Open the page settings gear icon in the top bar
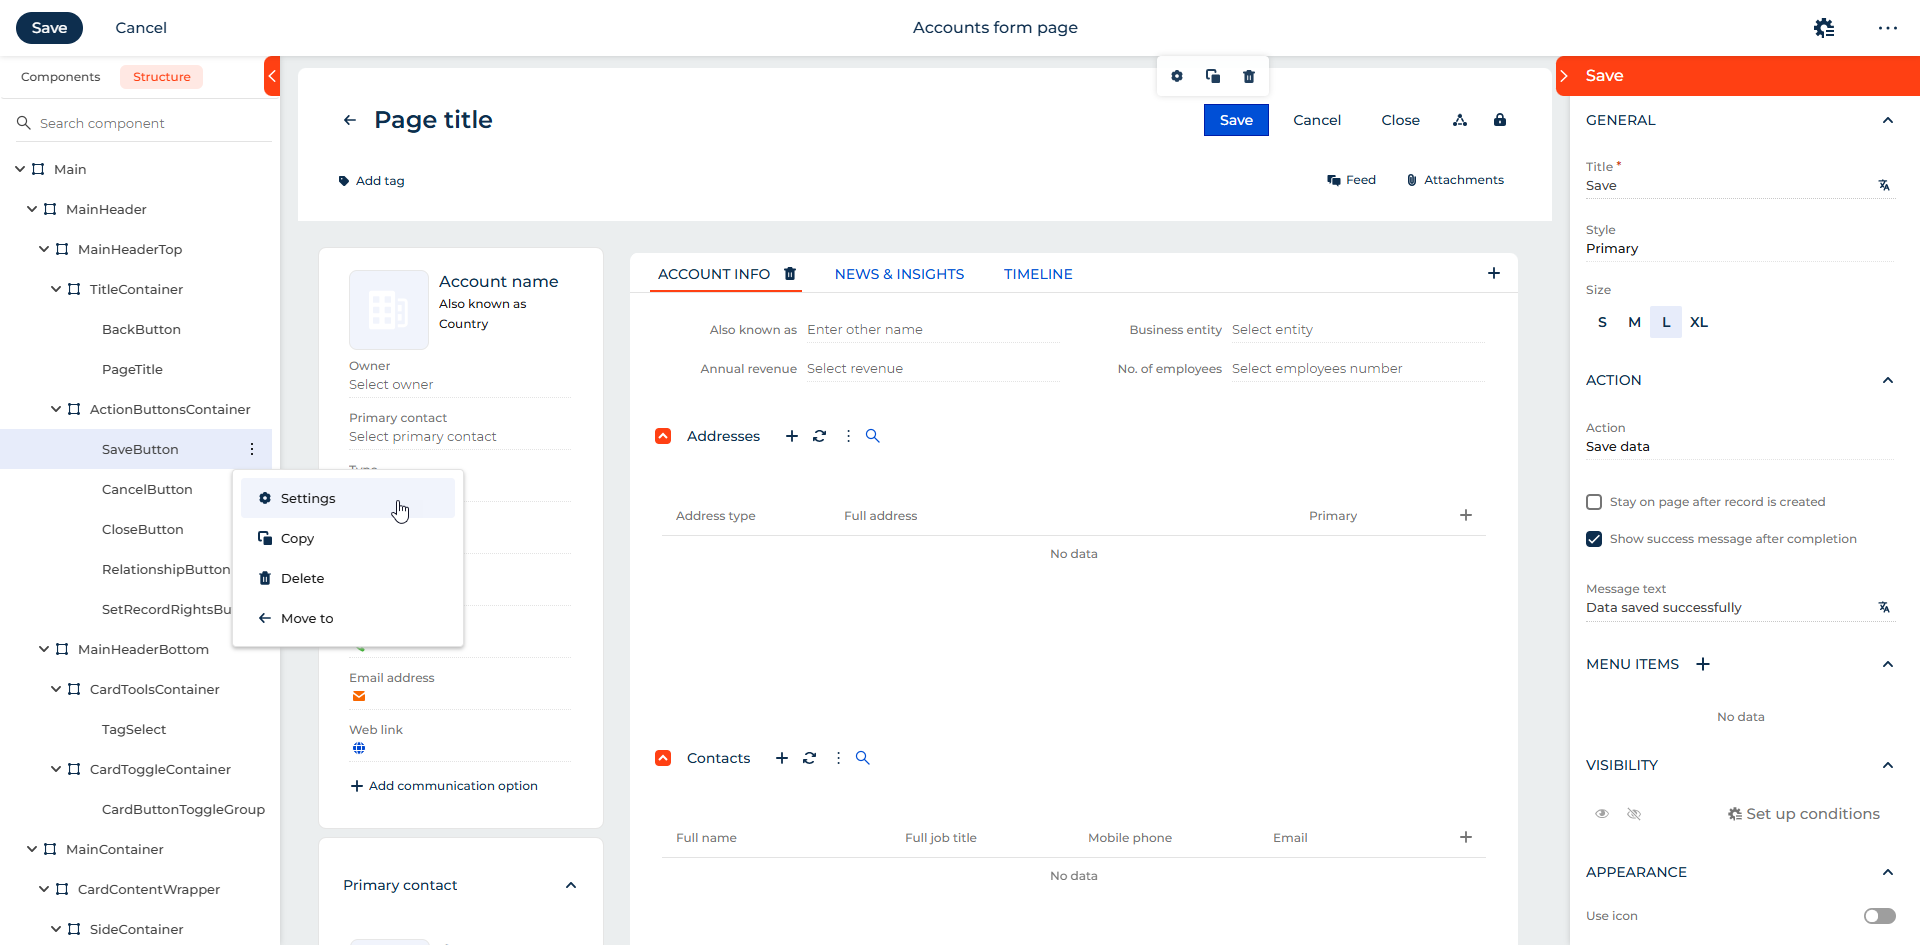The height and width of the screenshot is (945, 1920). pos(1824,28)
